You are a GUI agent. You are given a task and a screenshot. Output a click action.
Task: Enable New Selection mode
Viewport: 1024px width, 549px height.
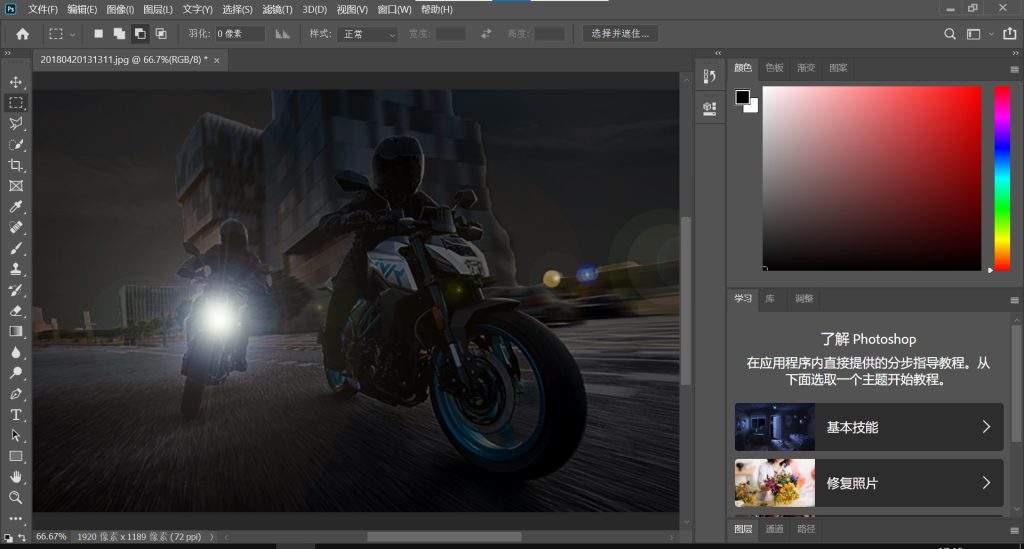98,34
